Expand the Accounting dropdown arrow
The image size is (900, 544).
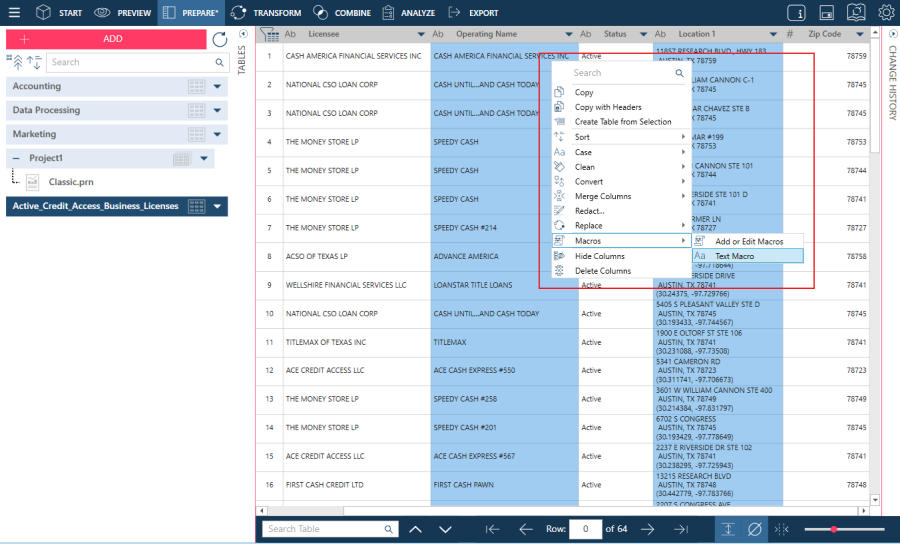(x=217, y=87)
